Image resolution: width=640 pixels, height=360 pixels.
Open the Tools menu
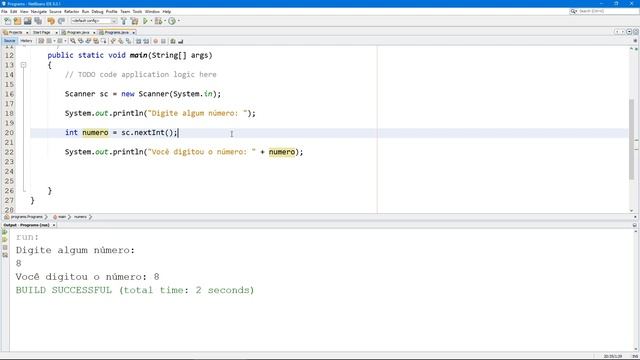[137, 11]
